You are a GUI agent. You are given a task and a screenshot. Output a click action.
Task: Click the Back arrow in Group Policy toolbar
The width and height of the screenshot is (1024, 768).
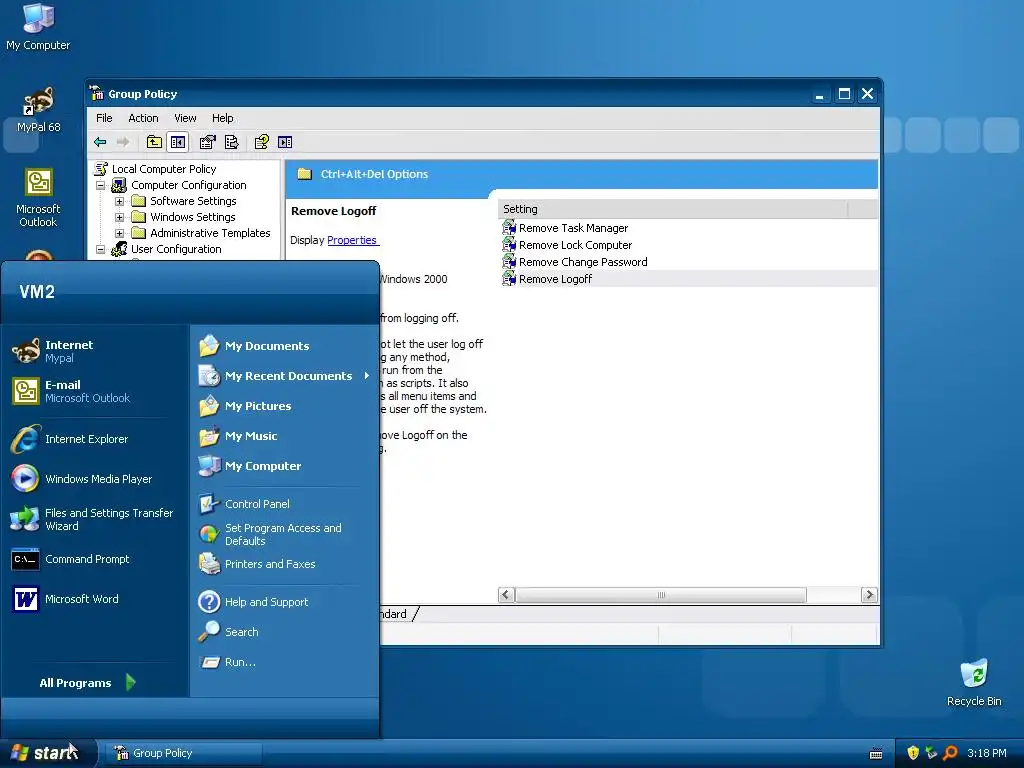100,142
